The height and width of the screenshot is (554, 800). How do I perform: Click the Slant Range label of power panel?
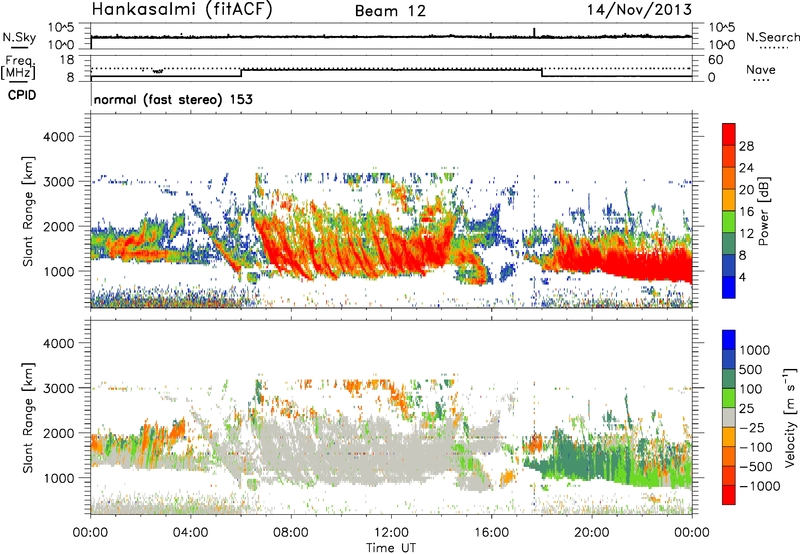coord(28,211)
